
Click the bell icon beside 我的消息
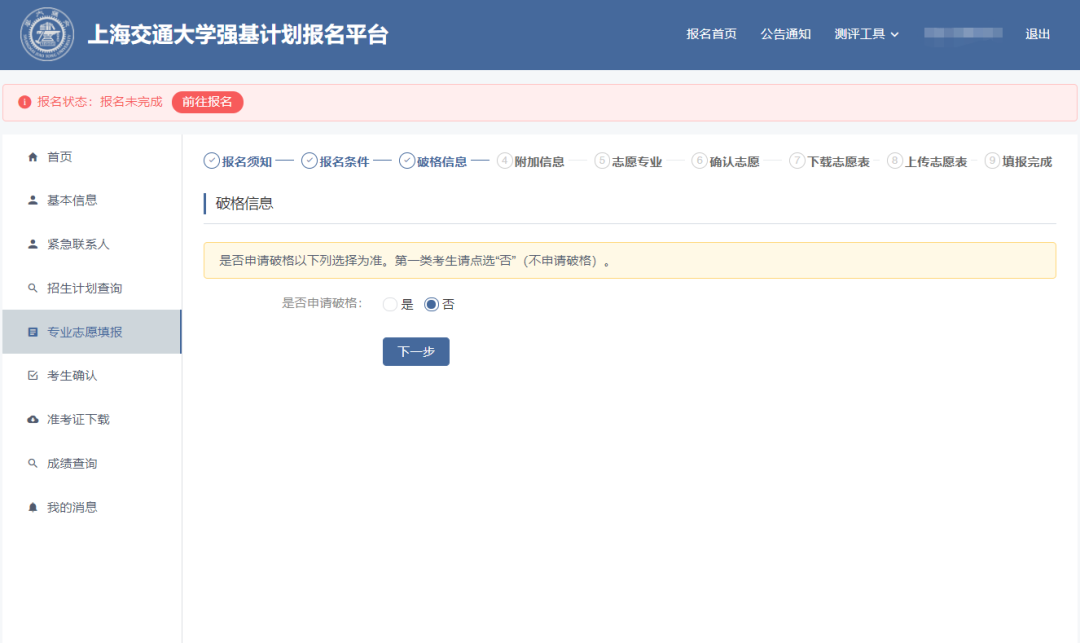32,508
